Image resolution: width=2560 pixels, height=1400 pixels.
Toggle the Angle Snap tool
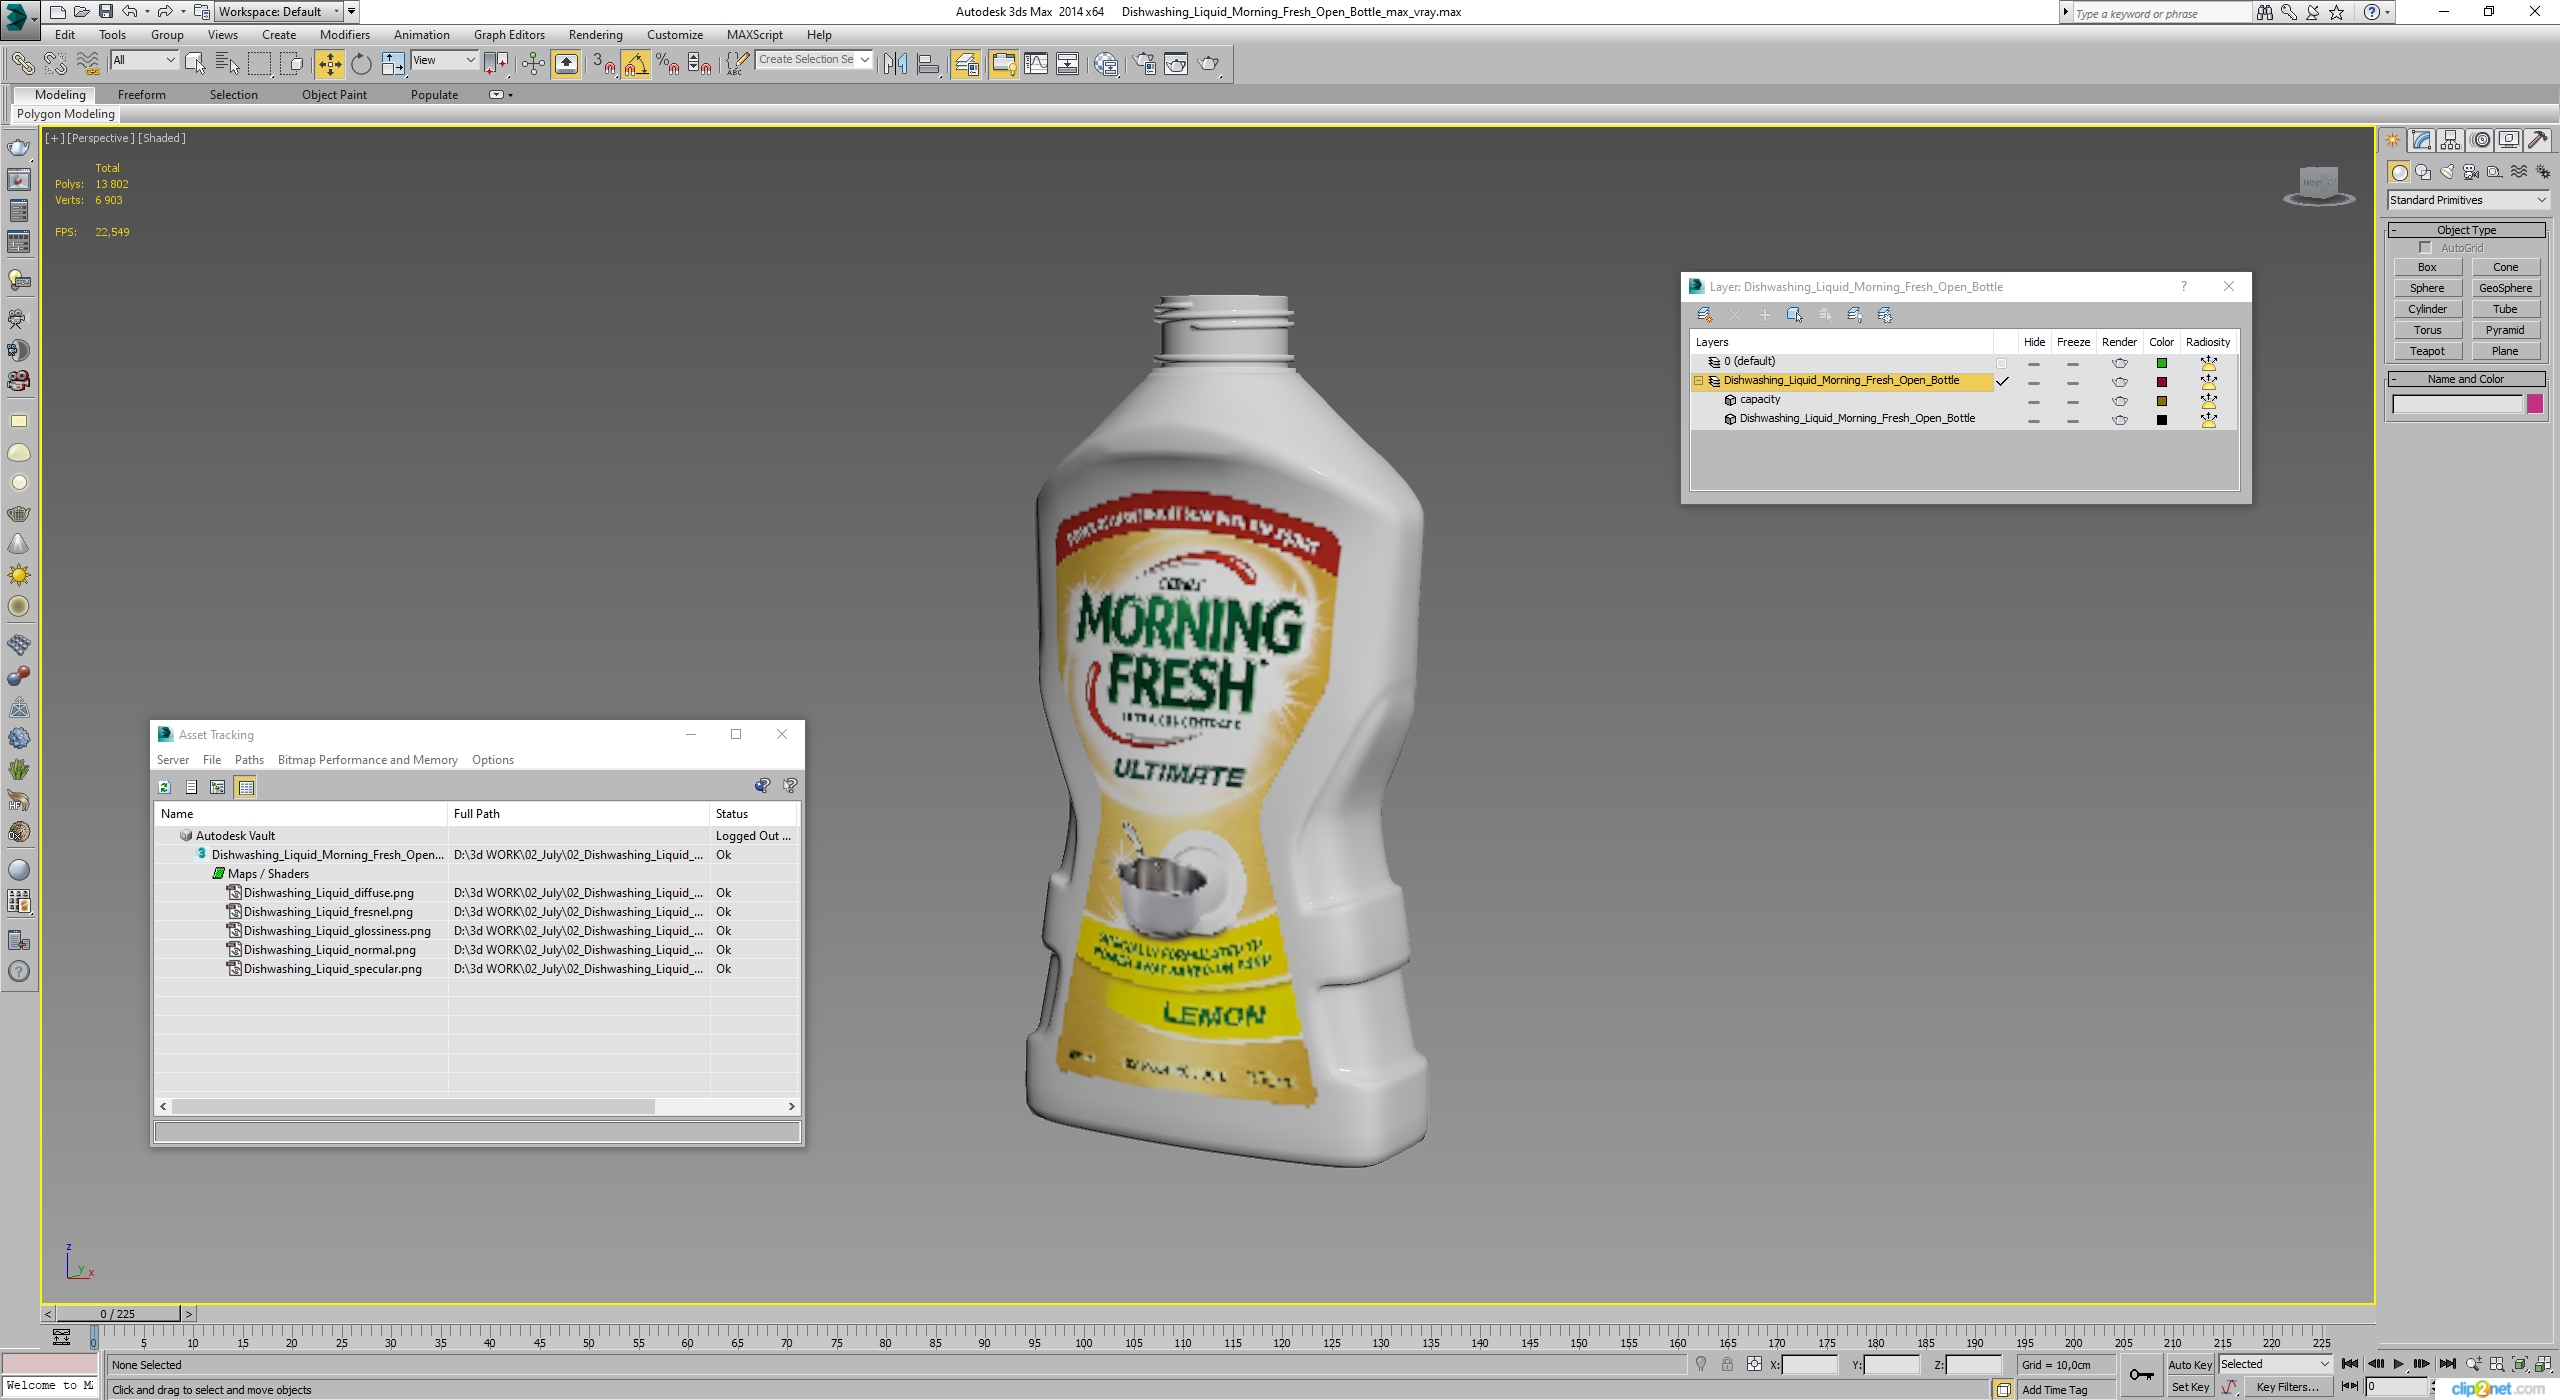pyautogui.click(x=636, y=64)
